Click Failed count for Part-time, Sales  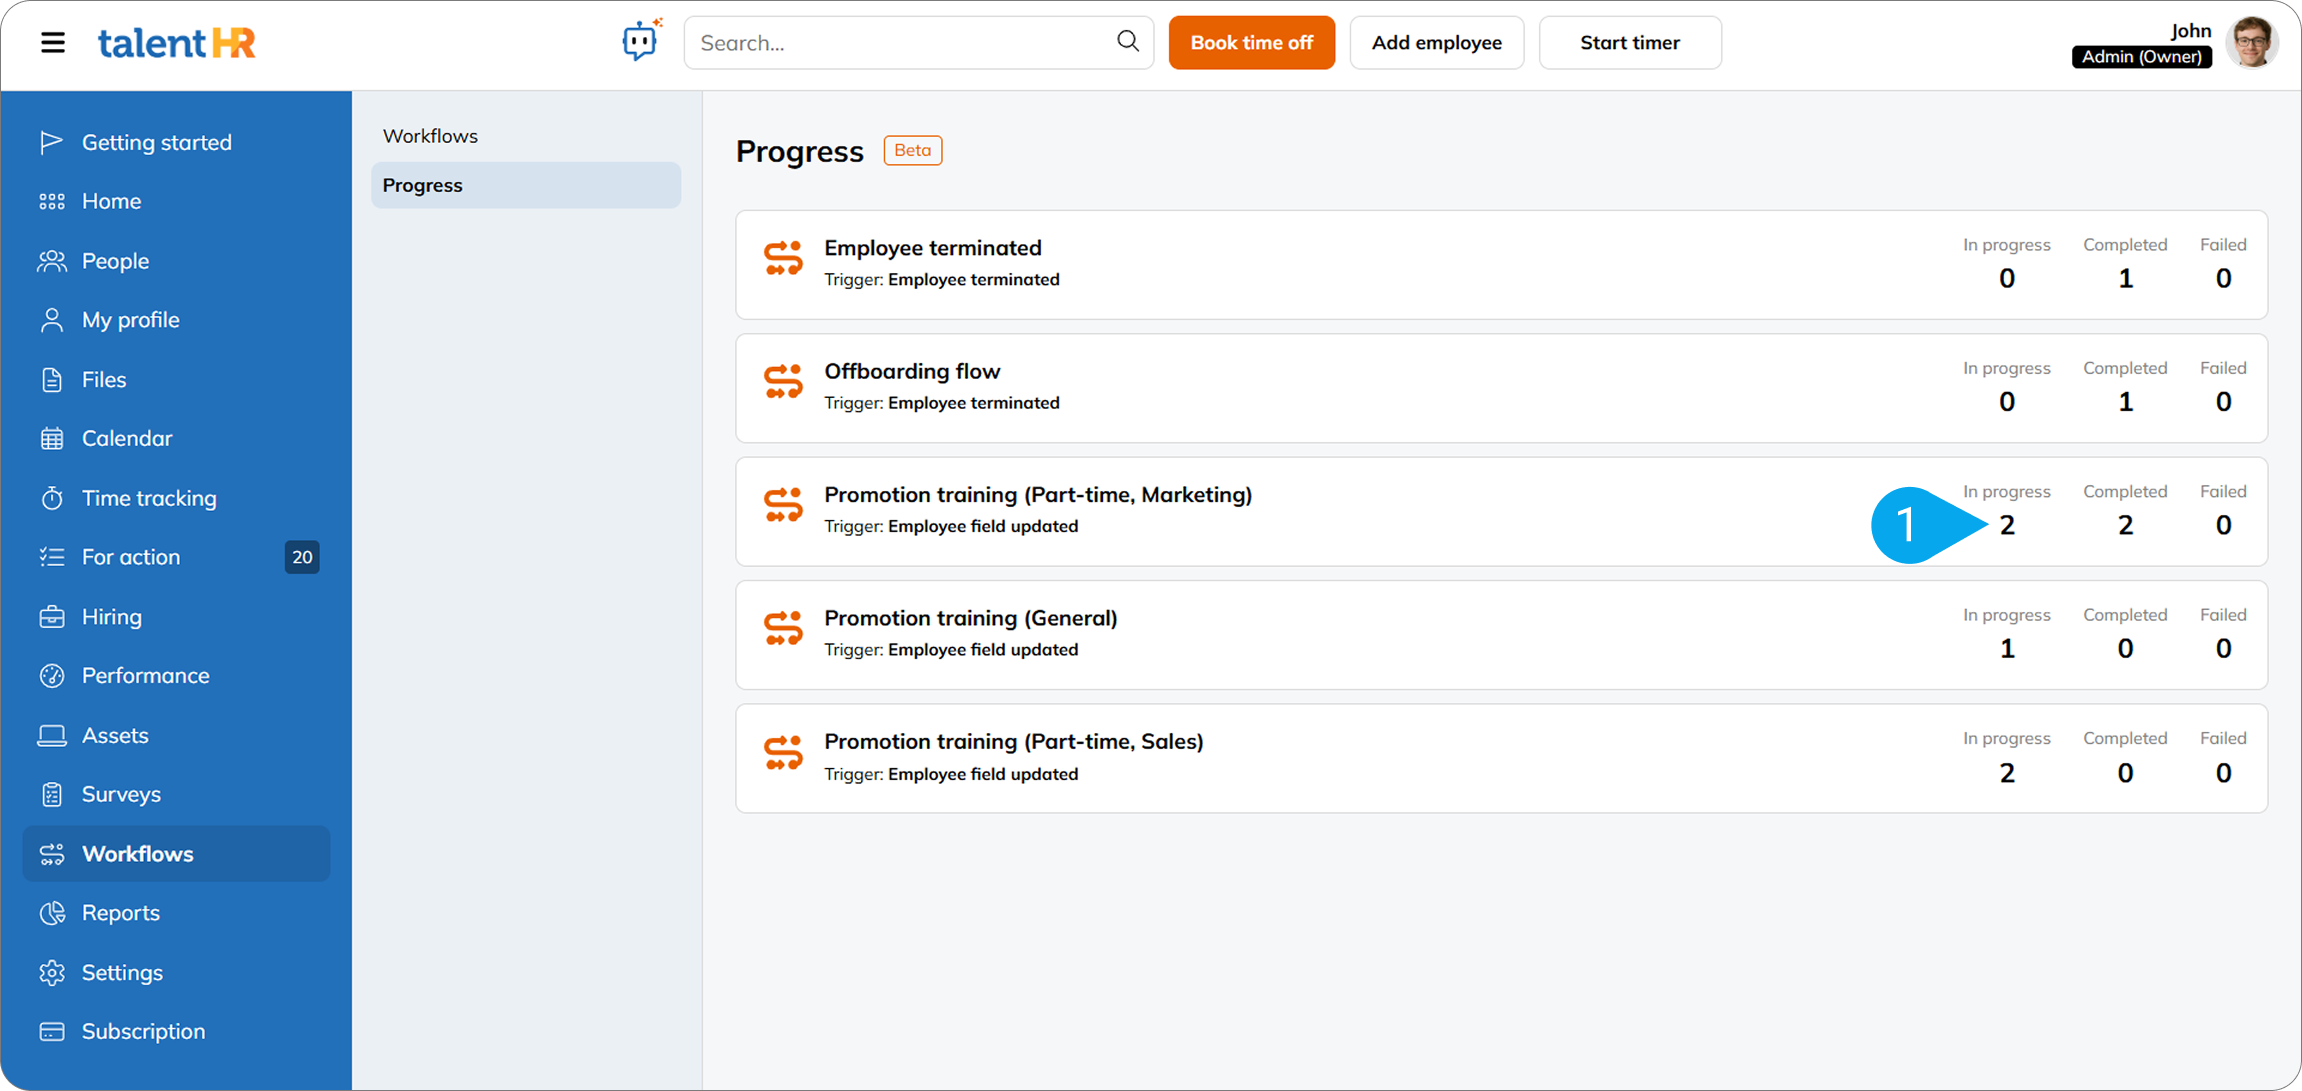tap(2223, 773)
